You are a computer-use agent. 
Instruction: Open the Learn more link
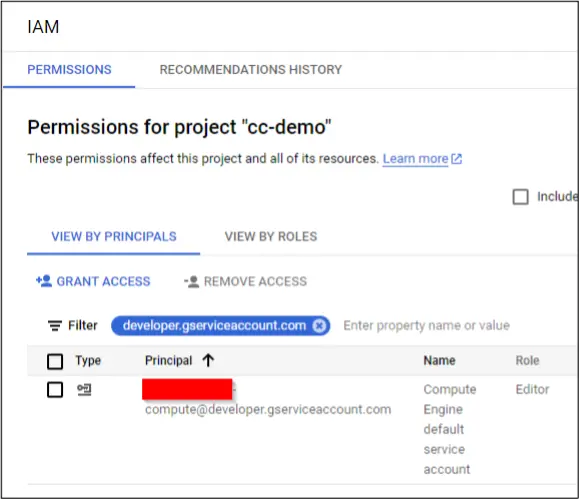pyautogui.click(x=415, y=159)
